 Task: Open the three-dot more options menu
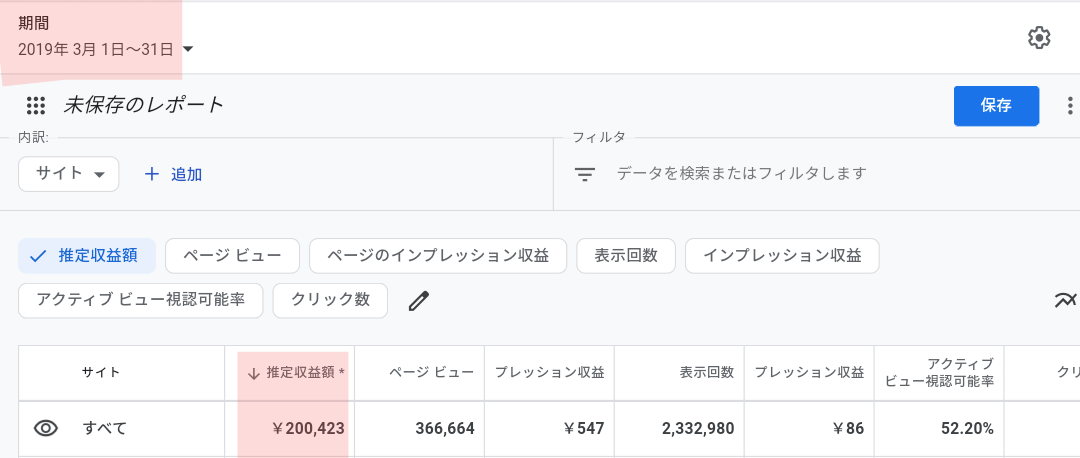pyautogui.click(x=1070, y=105)
